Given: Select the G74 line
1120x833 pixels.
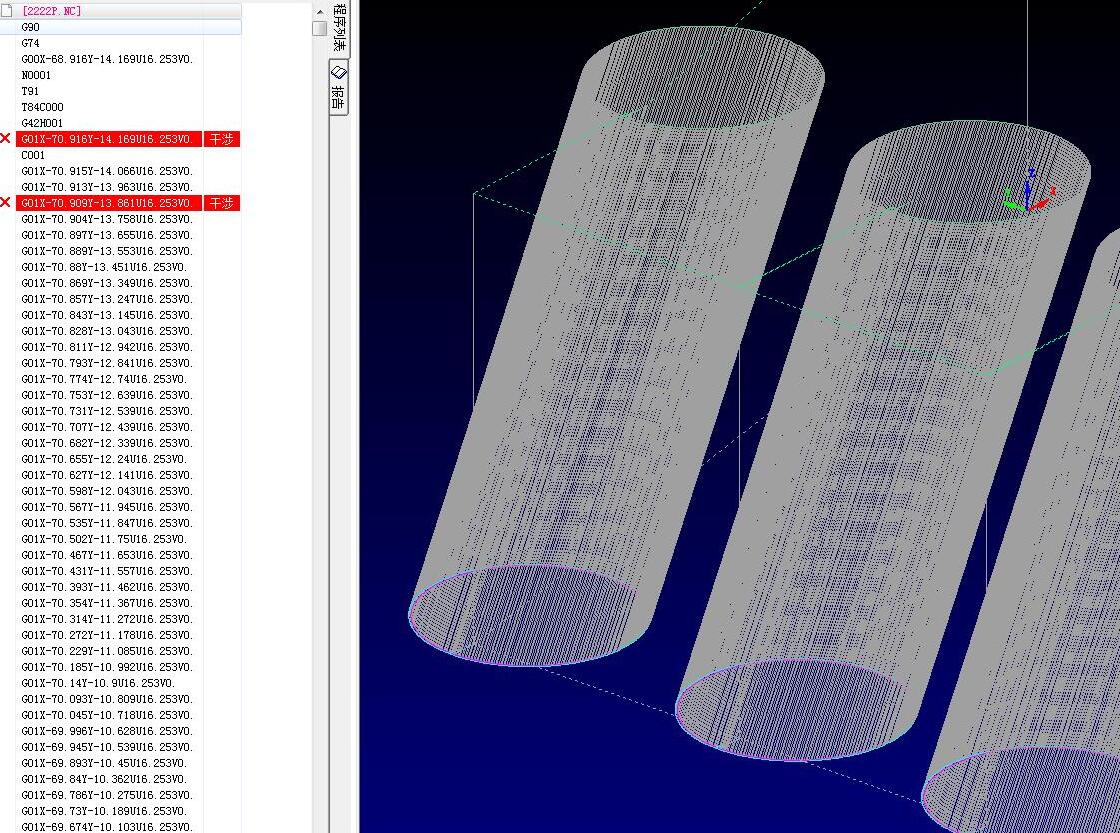Looking at the screenshot, I should pos(31,43).
